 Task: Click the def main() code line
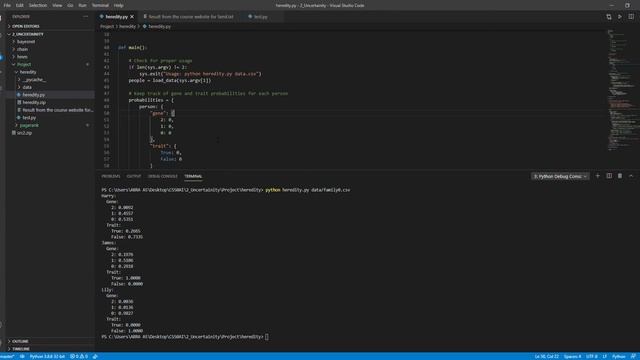[x=132, y=48]
